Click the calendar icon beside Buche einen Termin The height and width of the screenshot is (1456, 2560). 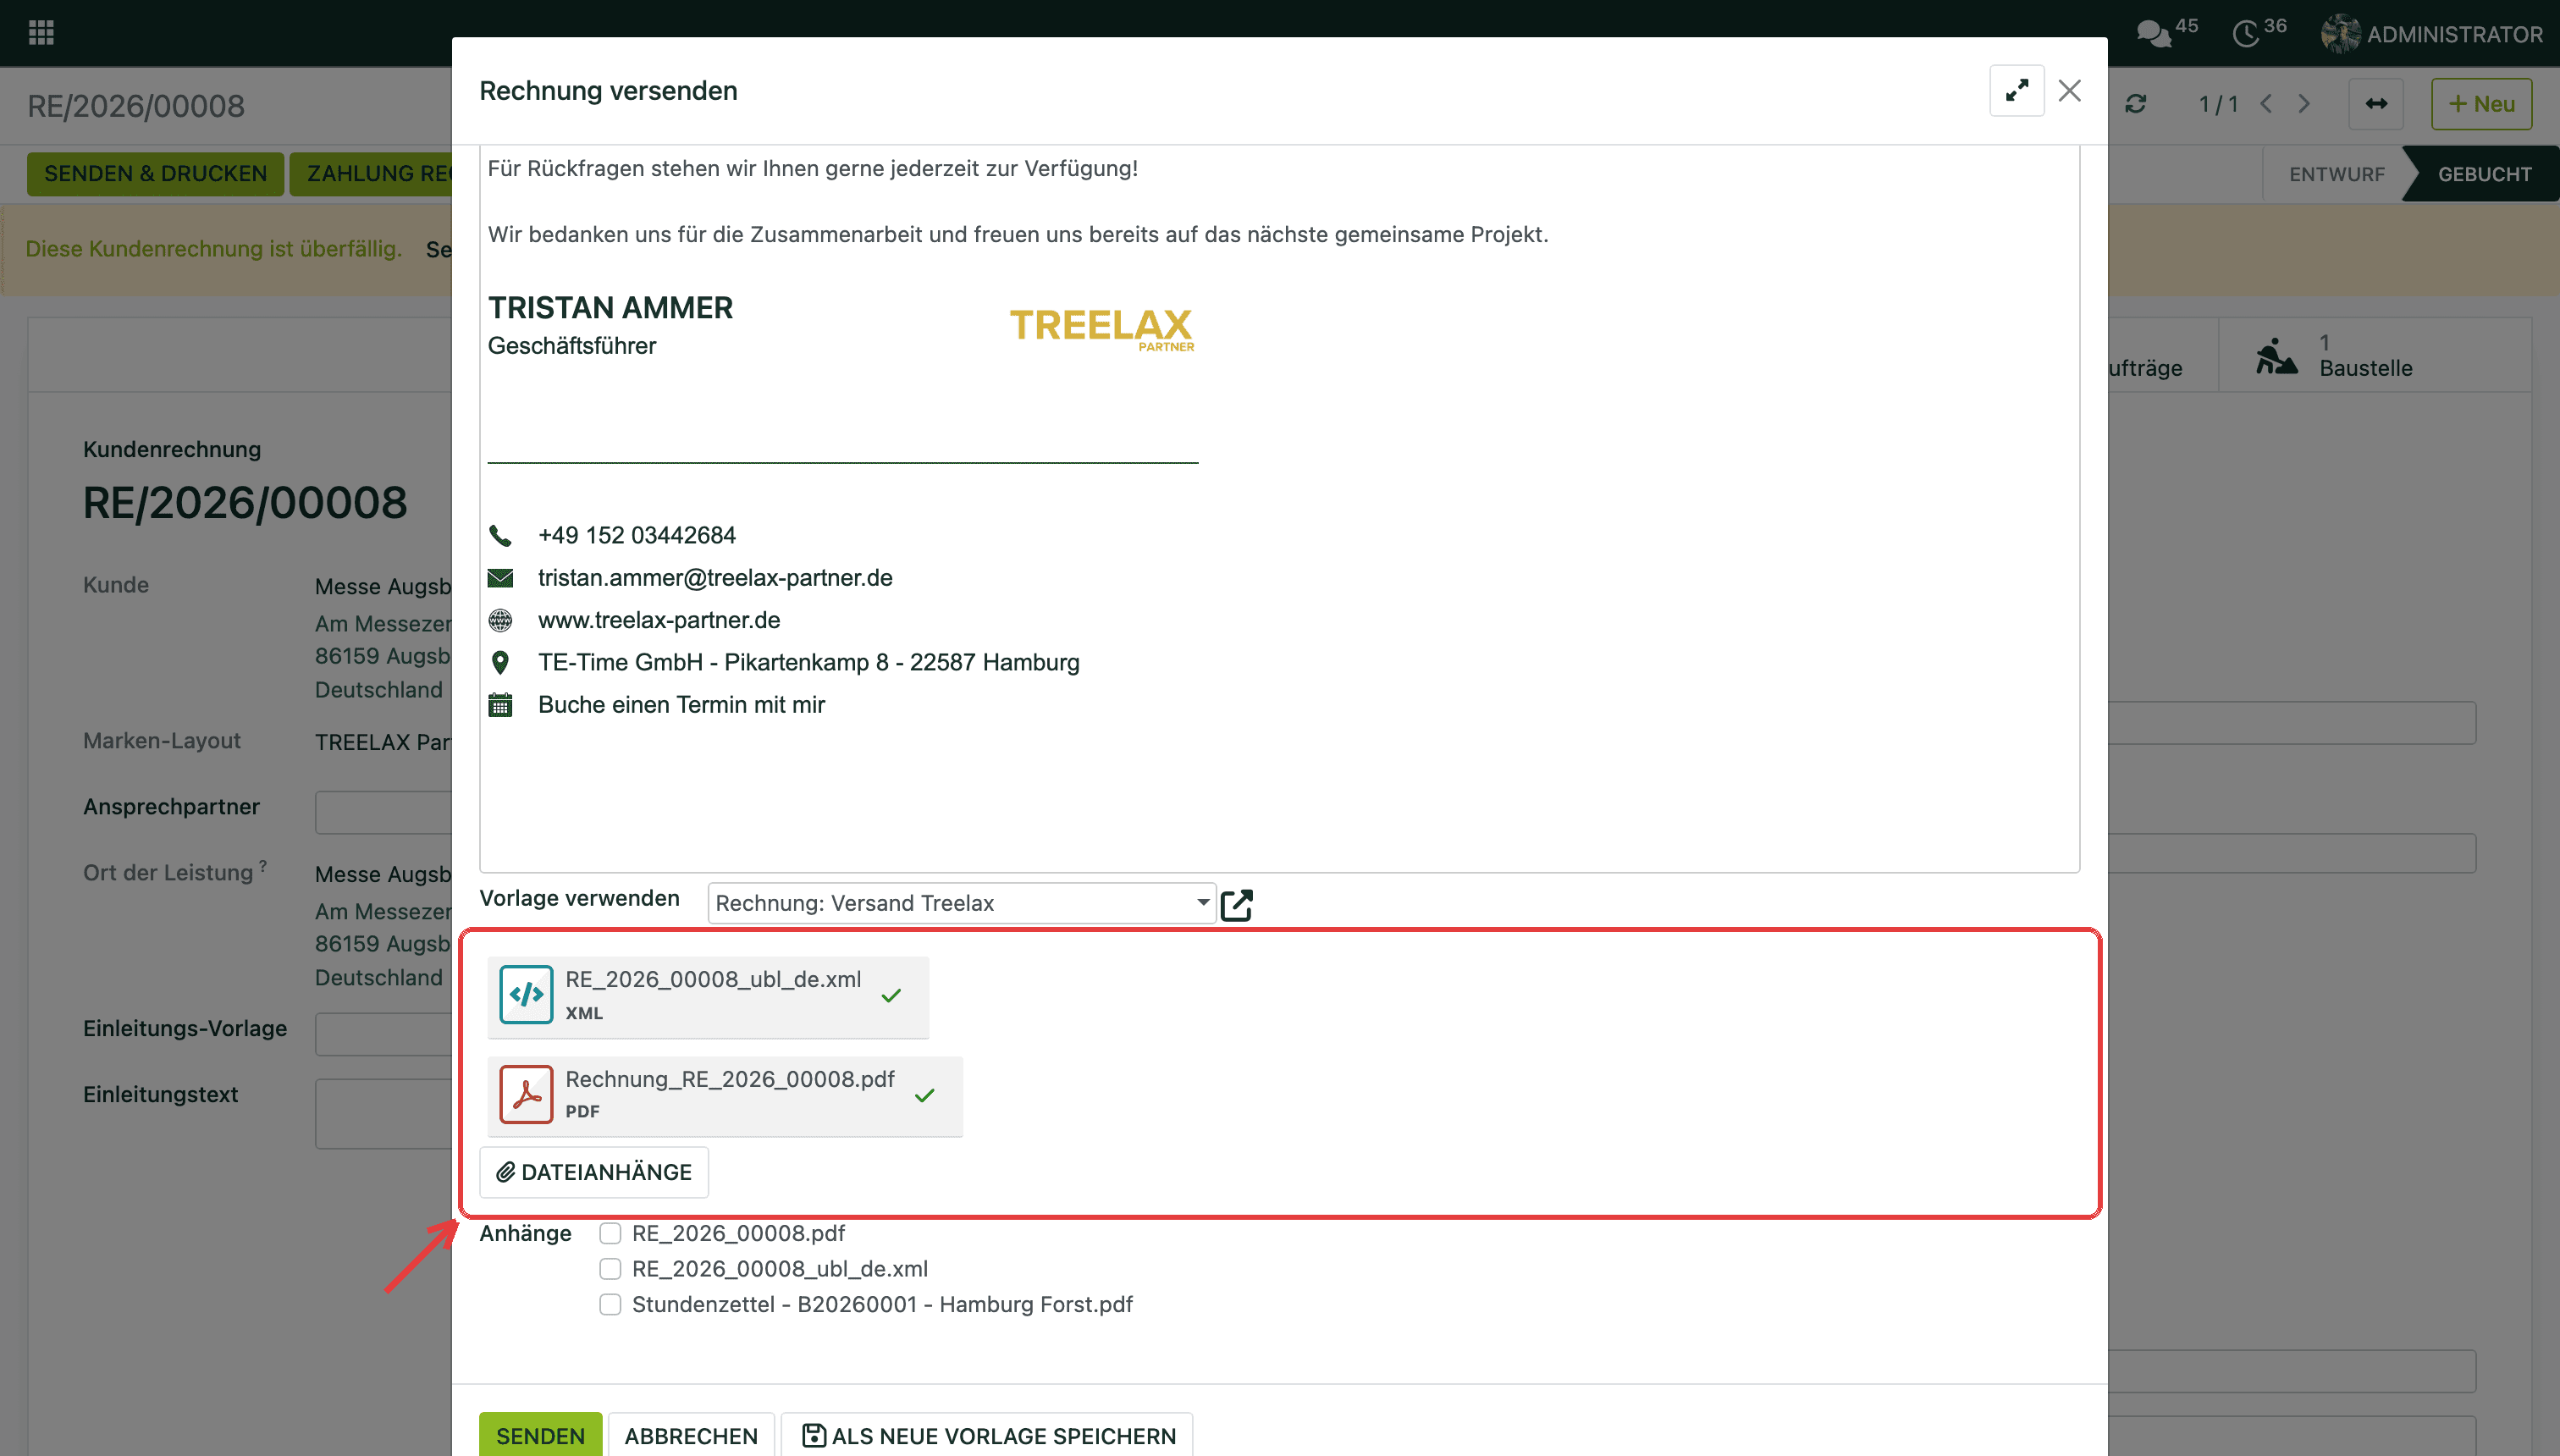[500, 705]
